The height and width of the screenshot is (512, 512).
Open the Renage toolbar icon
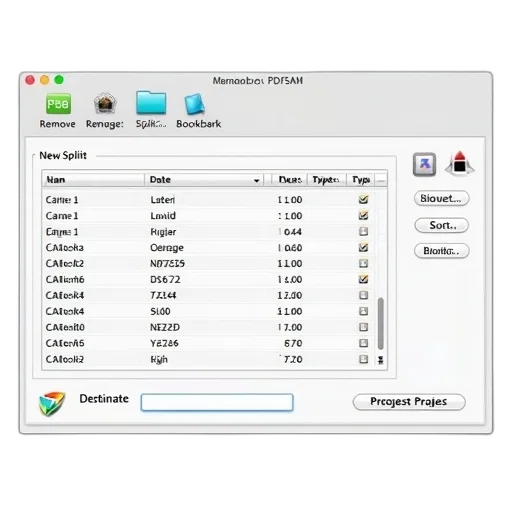tap(105, 103)
